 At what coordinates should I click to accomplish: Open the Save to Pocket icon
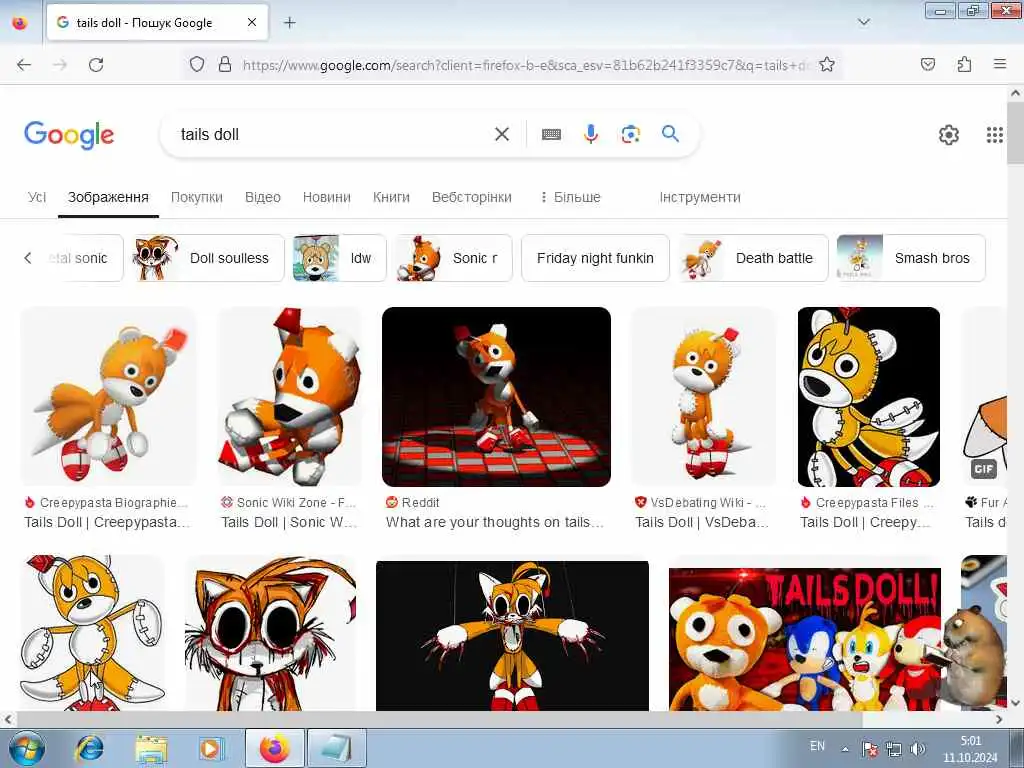coord(928,64)
